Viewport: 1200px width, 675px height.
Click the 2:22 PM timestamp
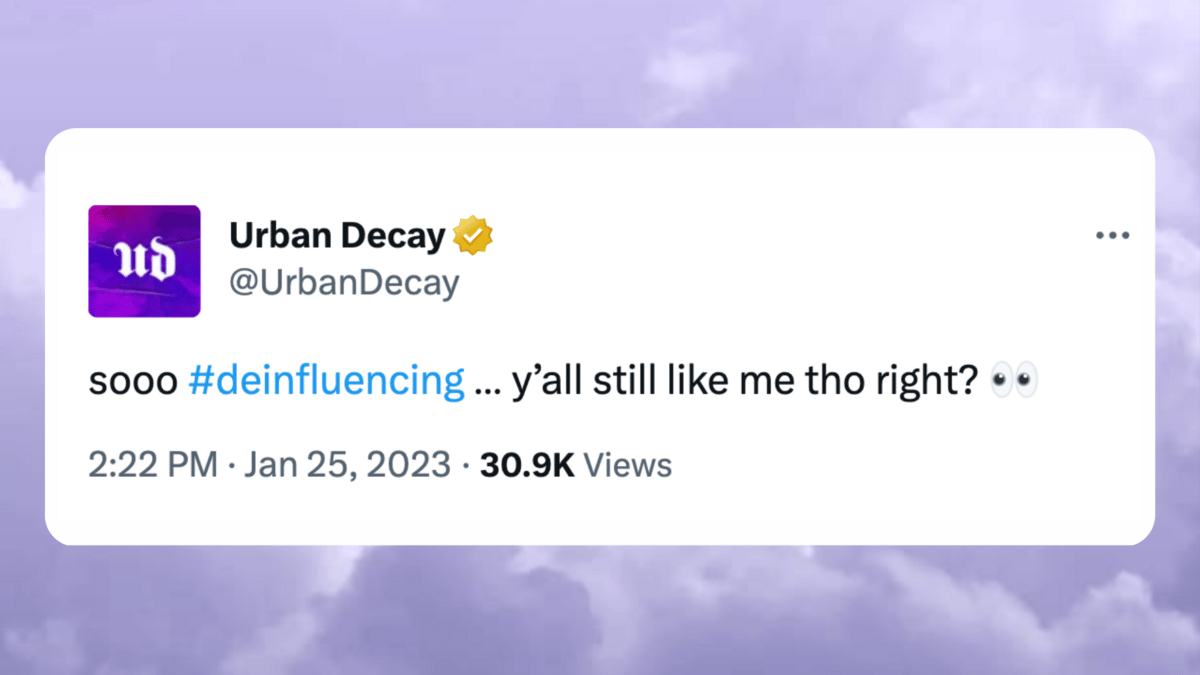(152, 465)
